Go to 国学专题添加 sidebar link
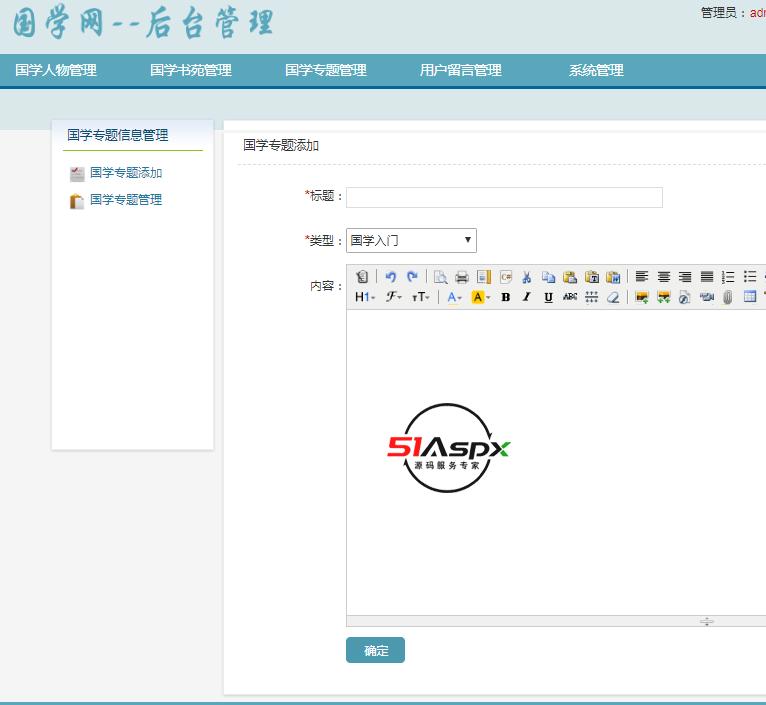Image resolution: width=766 pixels, height=705 pixels. 126,173
